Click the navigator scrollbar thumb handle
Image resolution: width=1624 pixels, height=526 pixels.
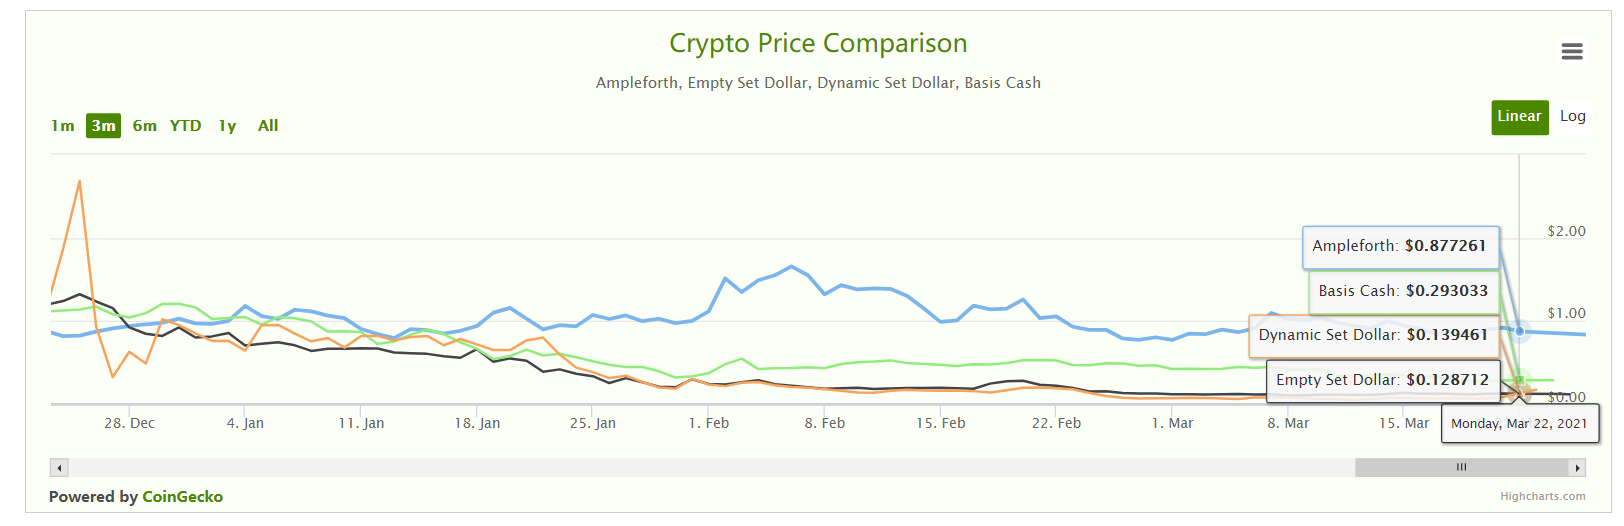[x=1461, y=468]
